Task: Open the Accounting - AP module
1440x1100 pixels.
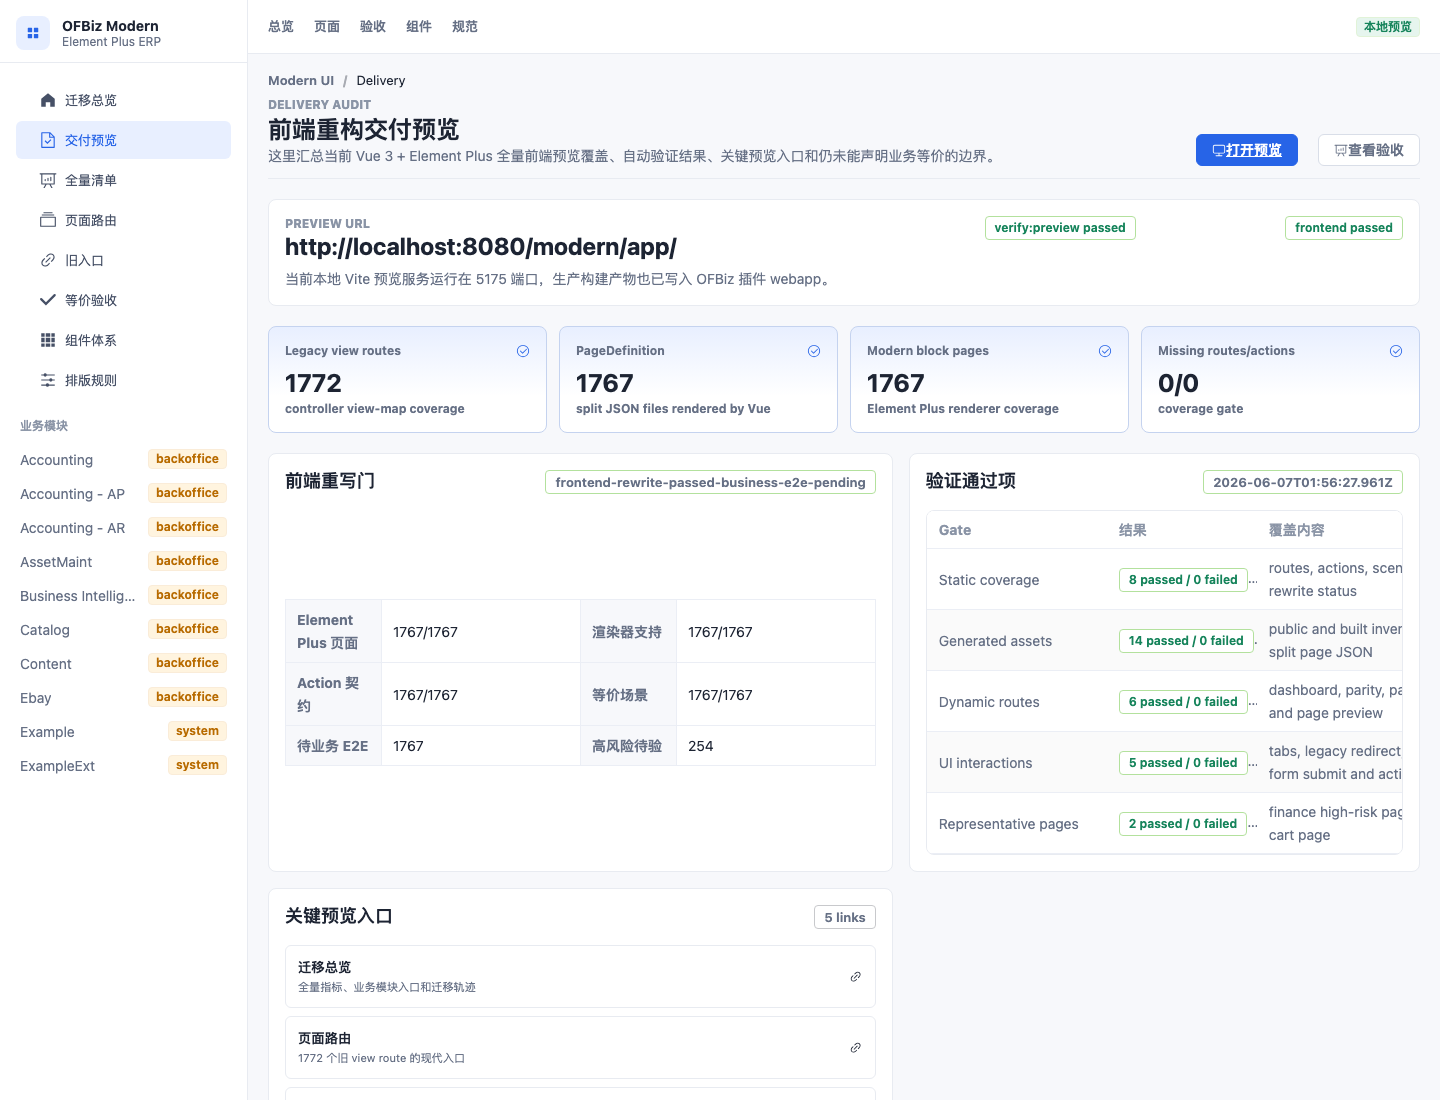Action: [x=123, y=494]
